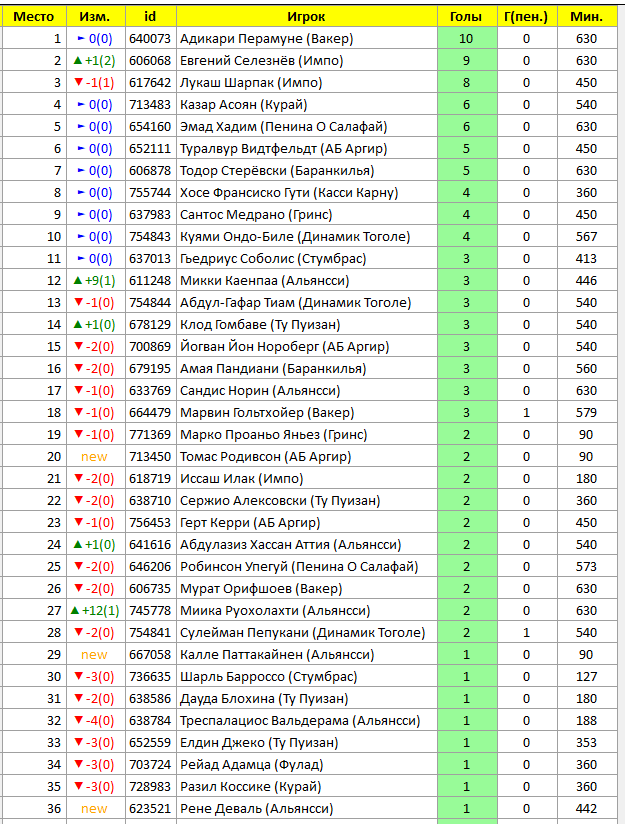Click the 'Г(пен.)' column header
This screenshot has width=625, height=824.
coord(526,17)
